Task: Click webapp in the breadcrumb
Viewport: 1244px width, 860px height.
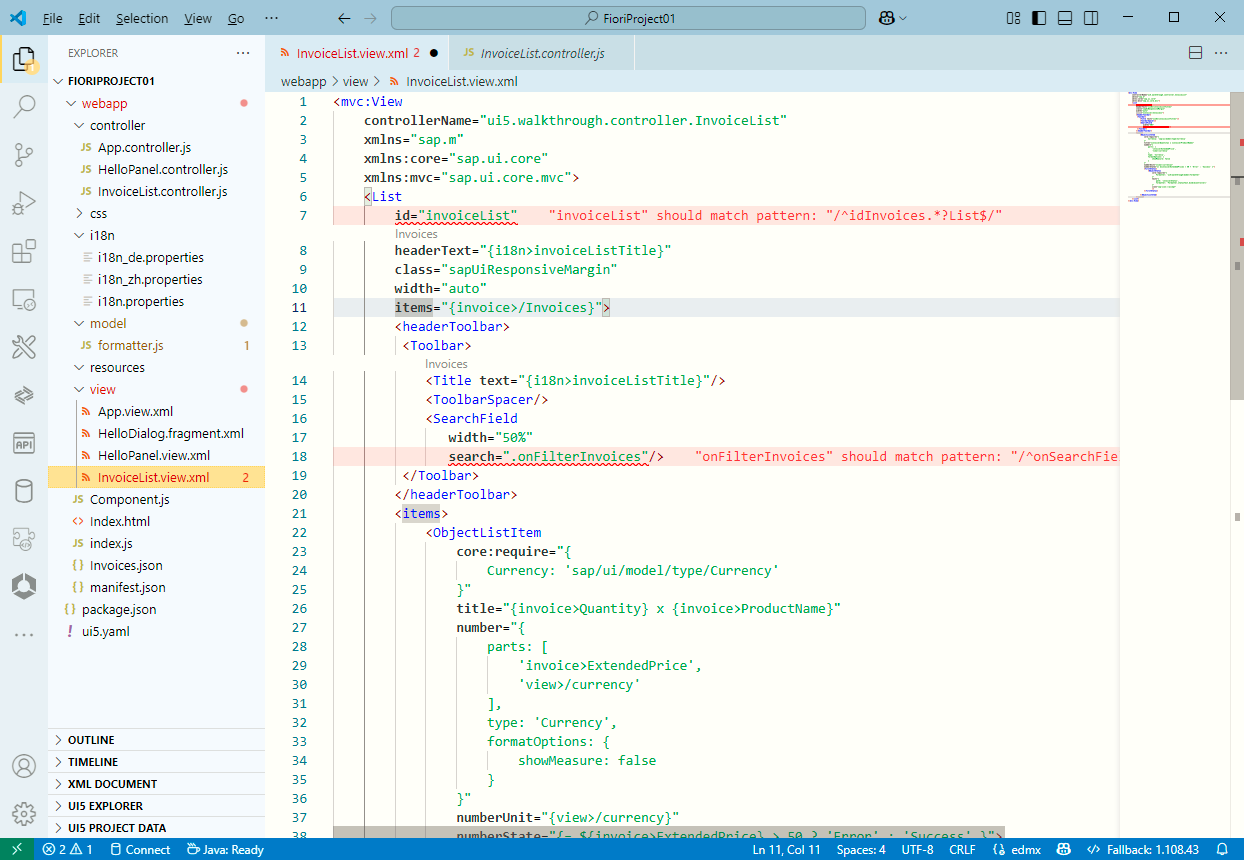Action: click(x=303, y=82)
